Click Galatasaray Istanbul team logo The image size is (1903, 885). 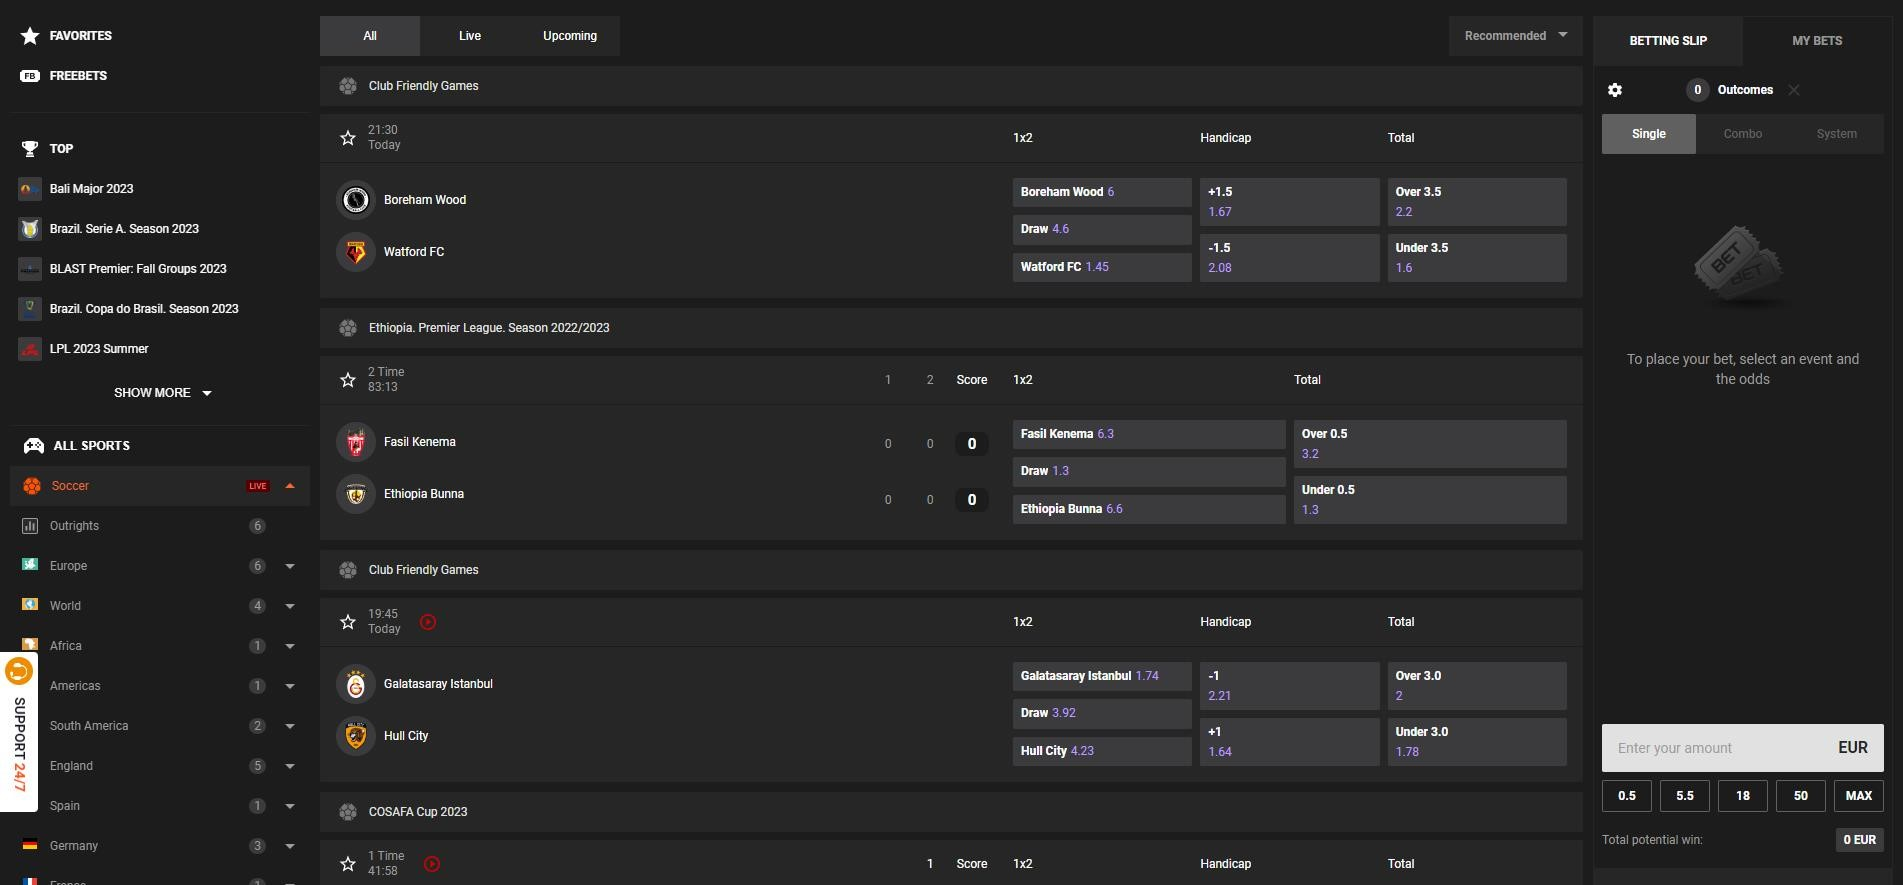point(355,684)
